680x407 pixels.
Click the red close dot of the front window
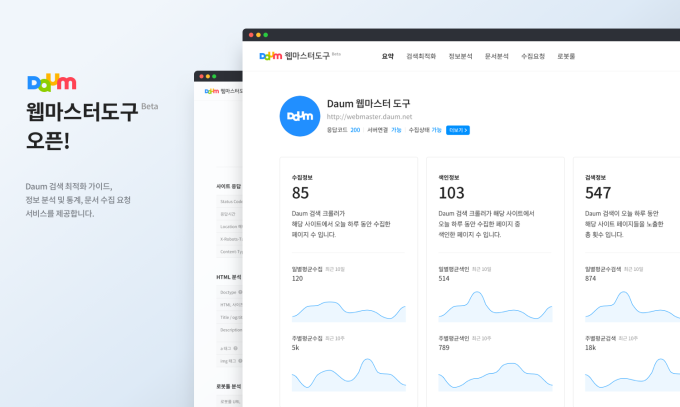(x=251, y=35)
